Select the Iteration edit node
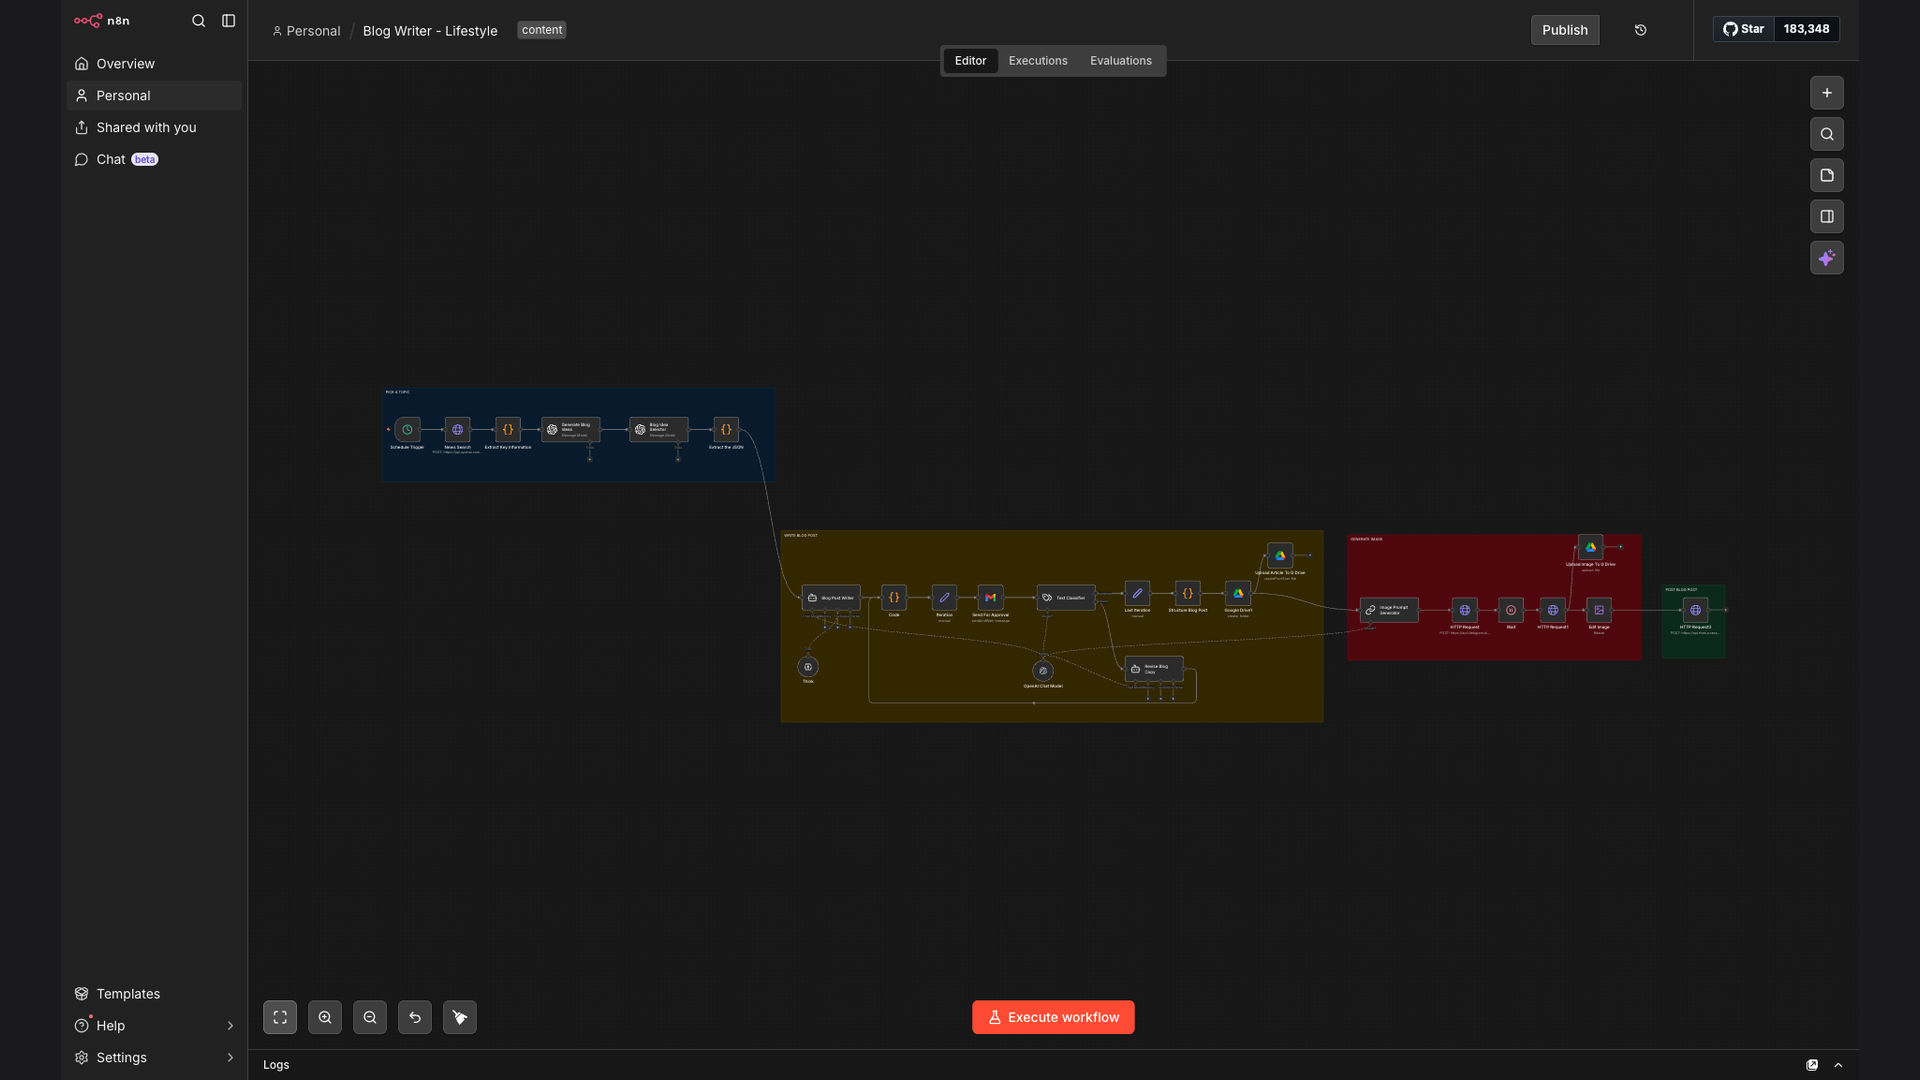The width and height of the screenshot is (1920, 1080). pyautogui.click(x=944, y=598)
